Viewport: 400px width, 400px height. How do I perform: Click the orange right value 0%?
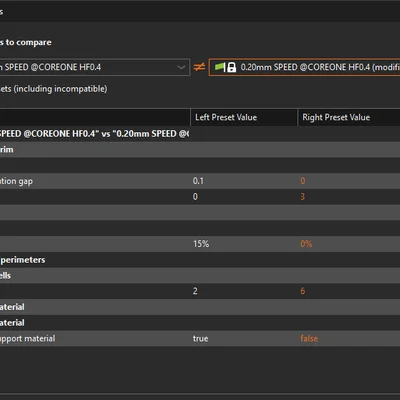(x=306, y=244)
